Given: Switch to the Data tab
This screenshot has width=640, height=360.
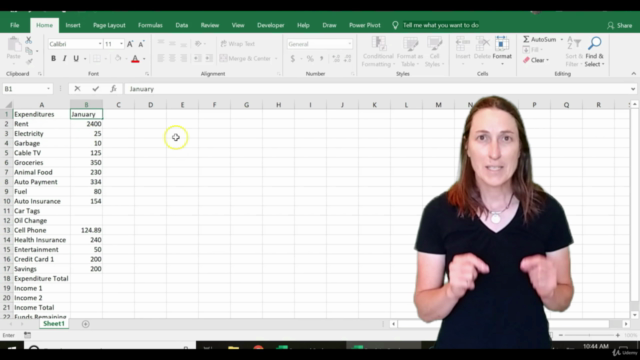Looking at the screenshot, I should point(182,25).
